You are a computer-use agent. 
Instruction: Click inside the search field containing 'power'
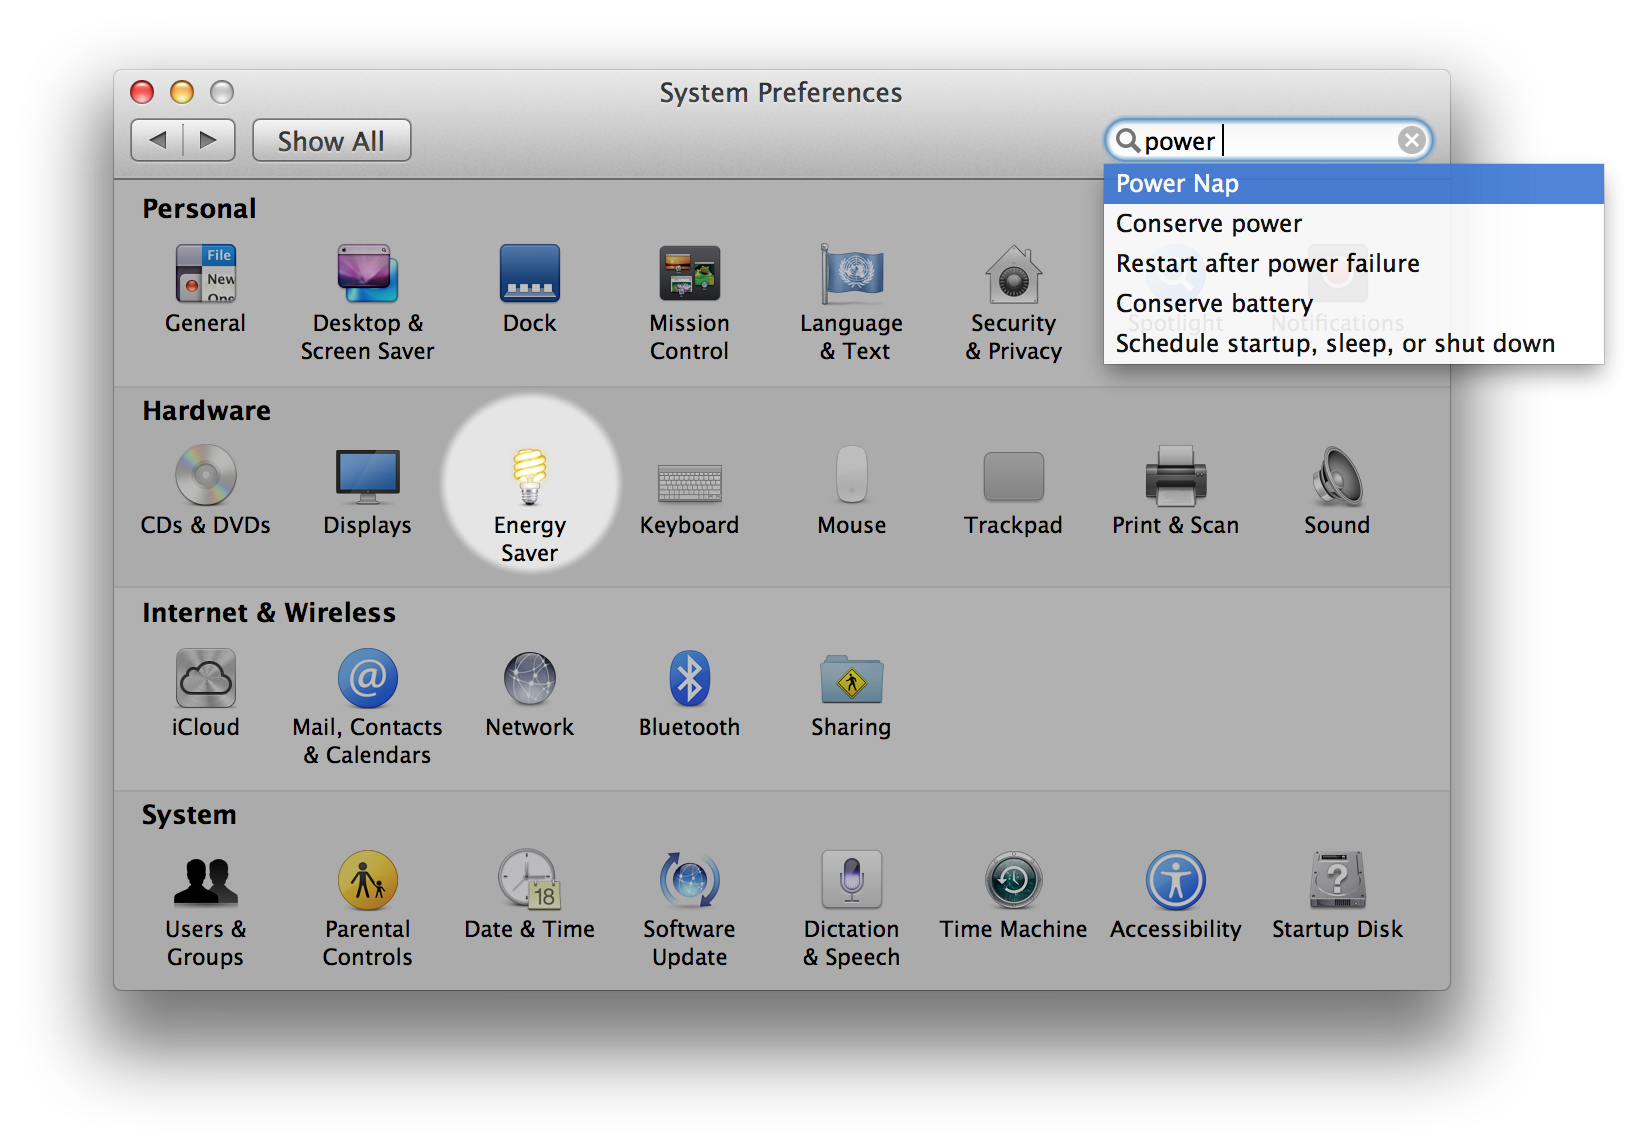pyautogui.click(x=1270, y=141)
